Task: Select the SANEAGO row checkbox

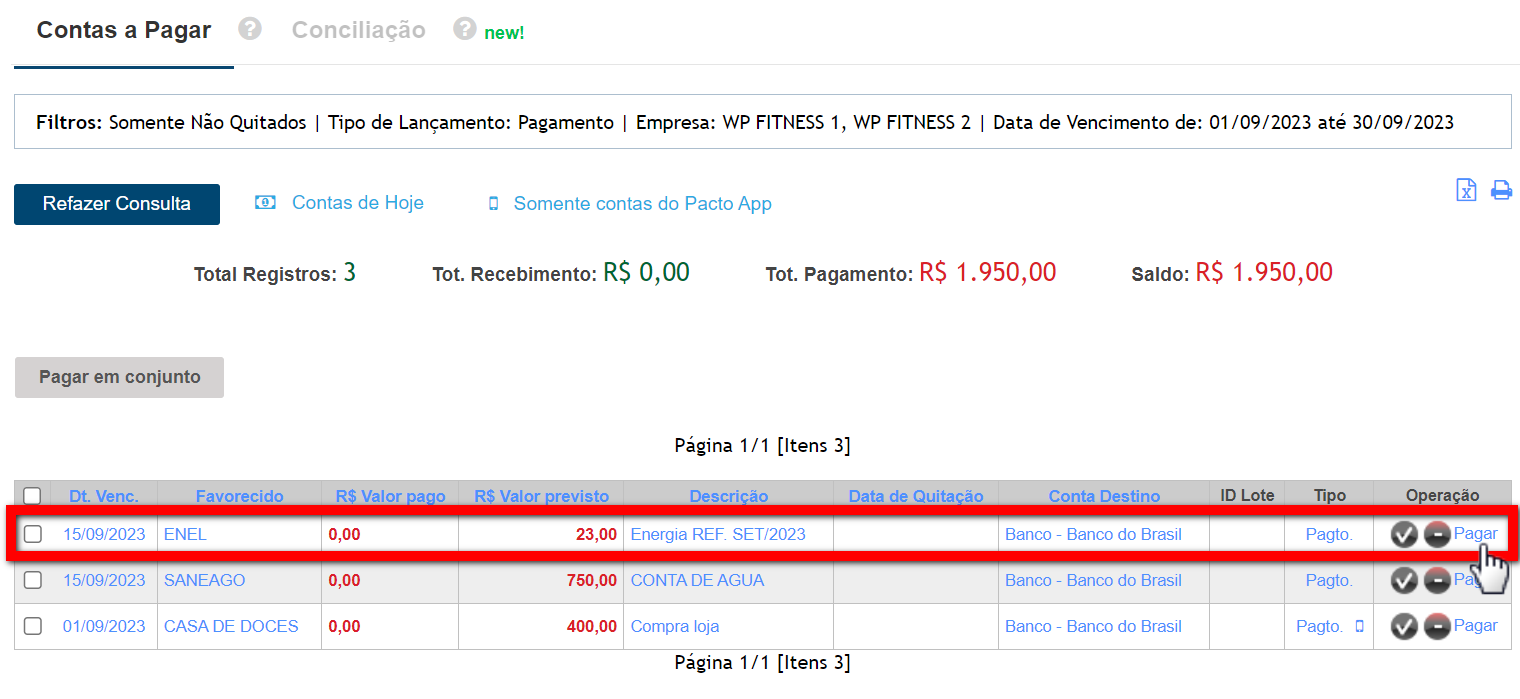Action: (x=33, y=581)
